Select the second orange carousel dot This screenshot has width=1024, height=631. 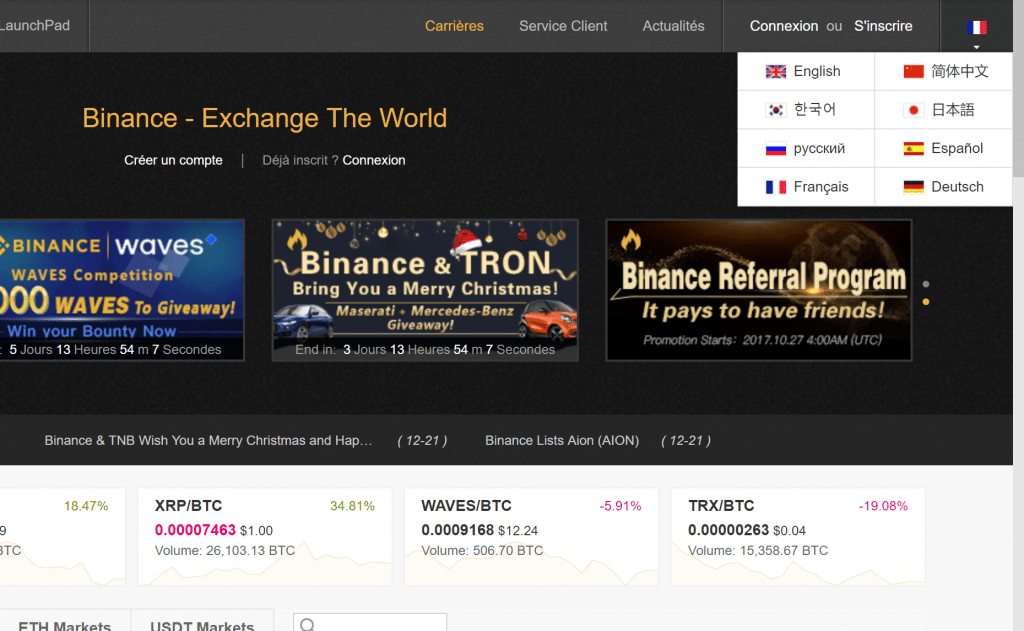[x=925, y=302]
